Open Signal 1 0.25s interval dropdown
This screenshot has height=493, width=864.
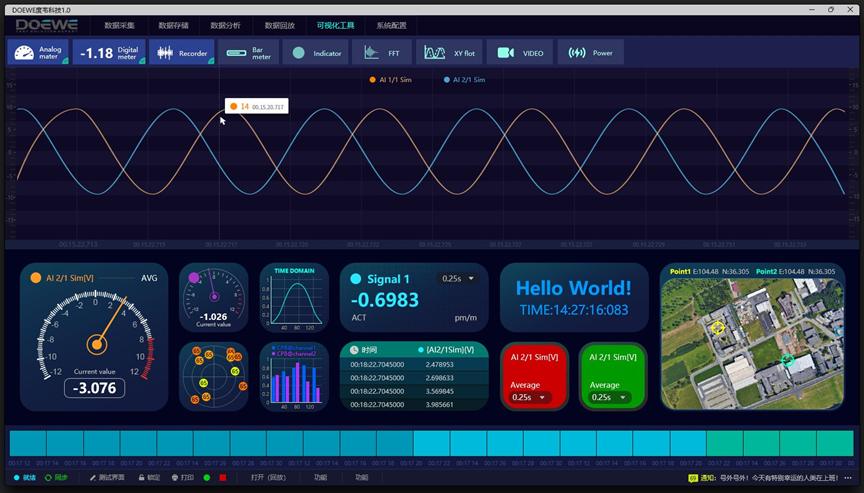[x=458, y=279]
